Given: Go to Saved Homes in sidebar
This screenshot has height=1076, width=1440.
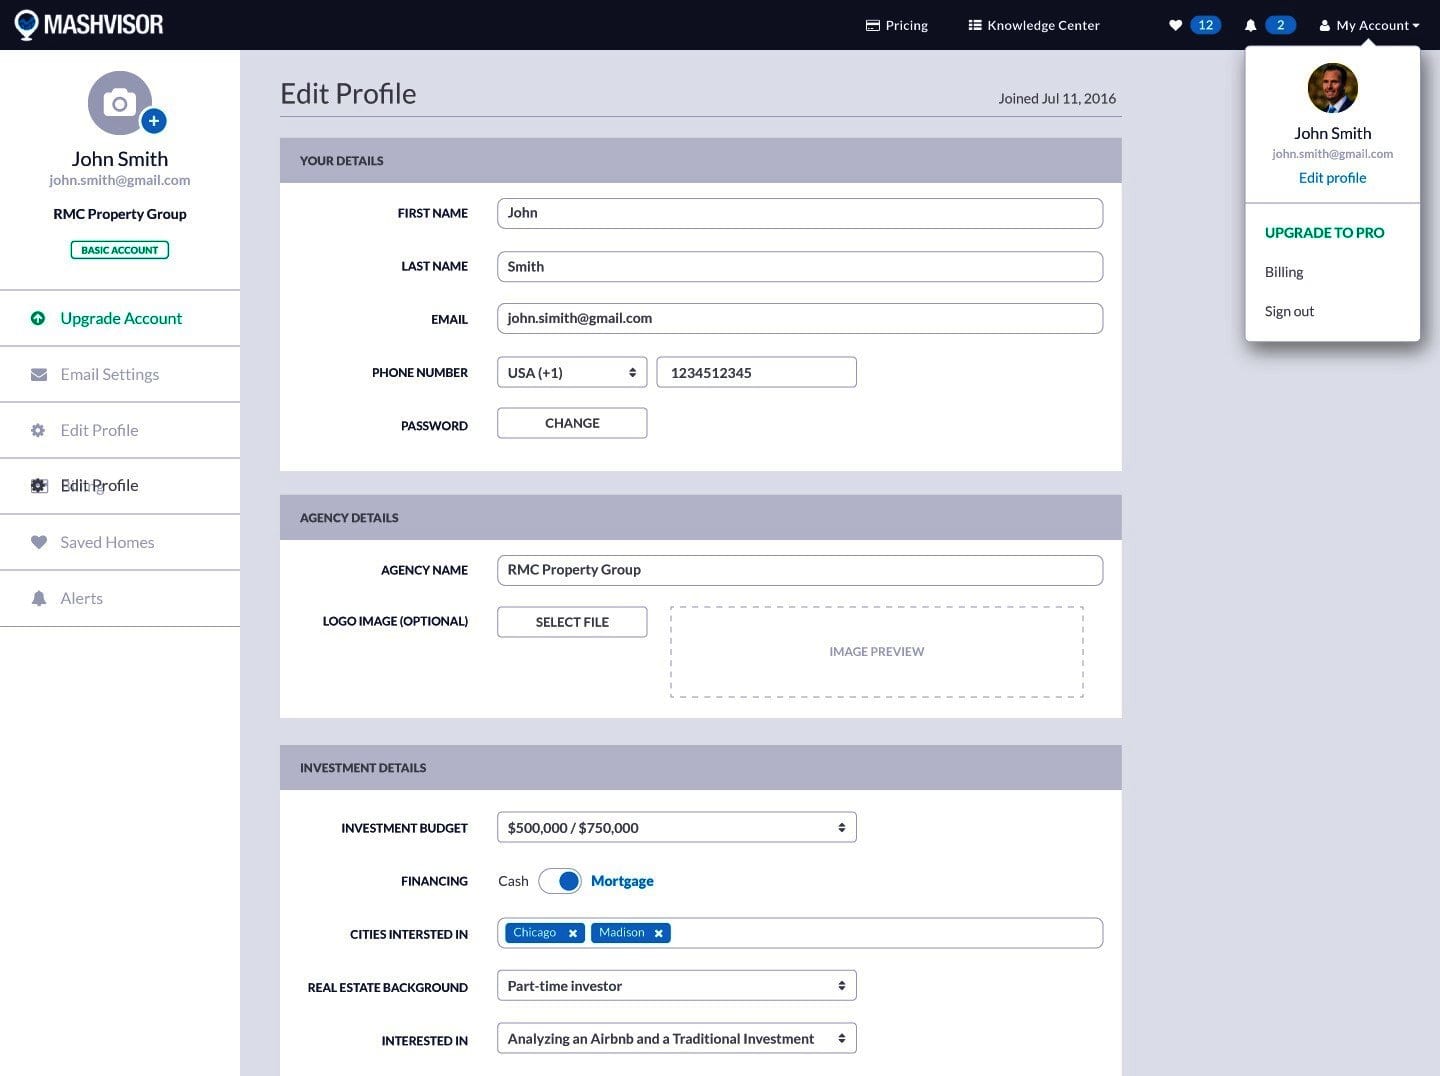Looking at the screenshot, I should 107,542.
